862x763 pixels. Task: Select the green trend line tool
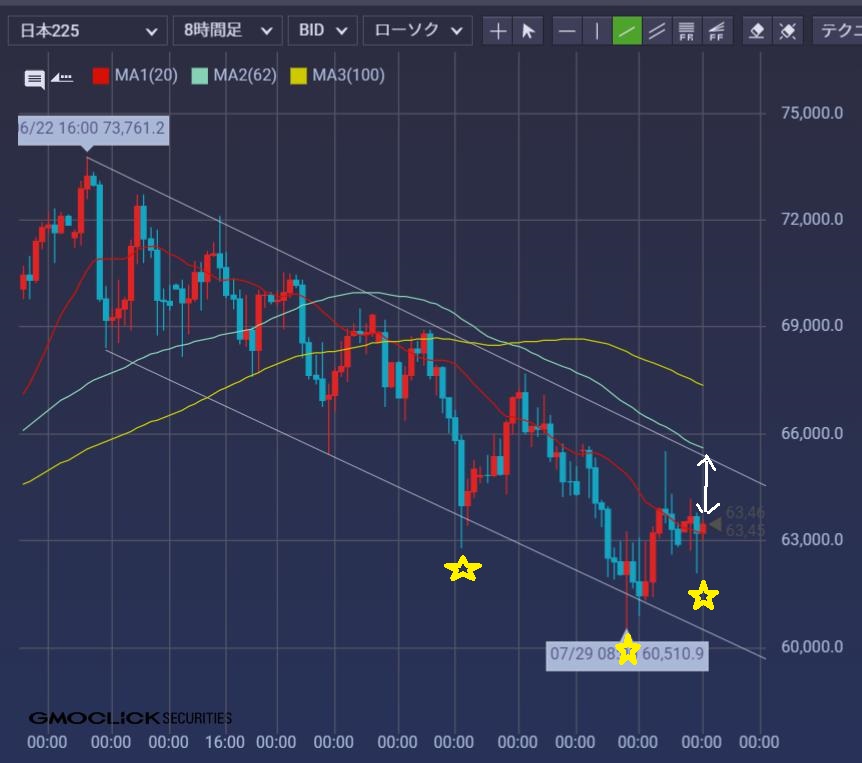tap(627, 31)
